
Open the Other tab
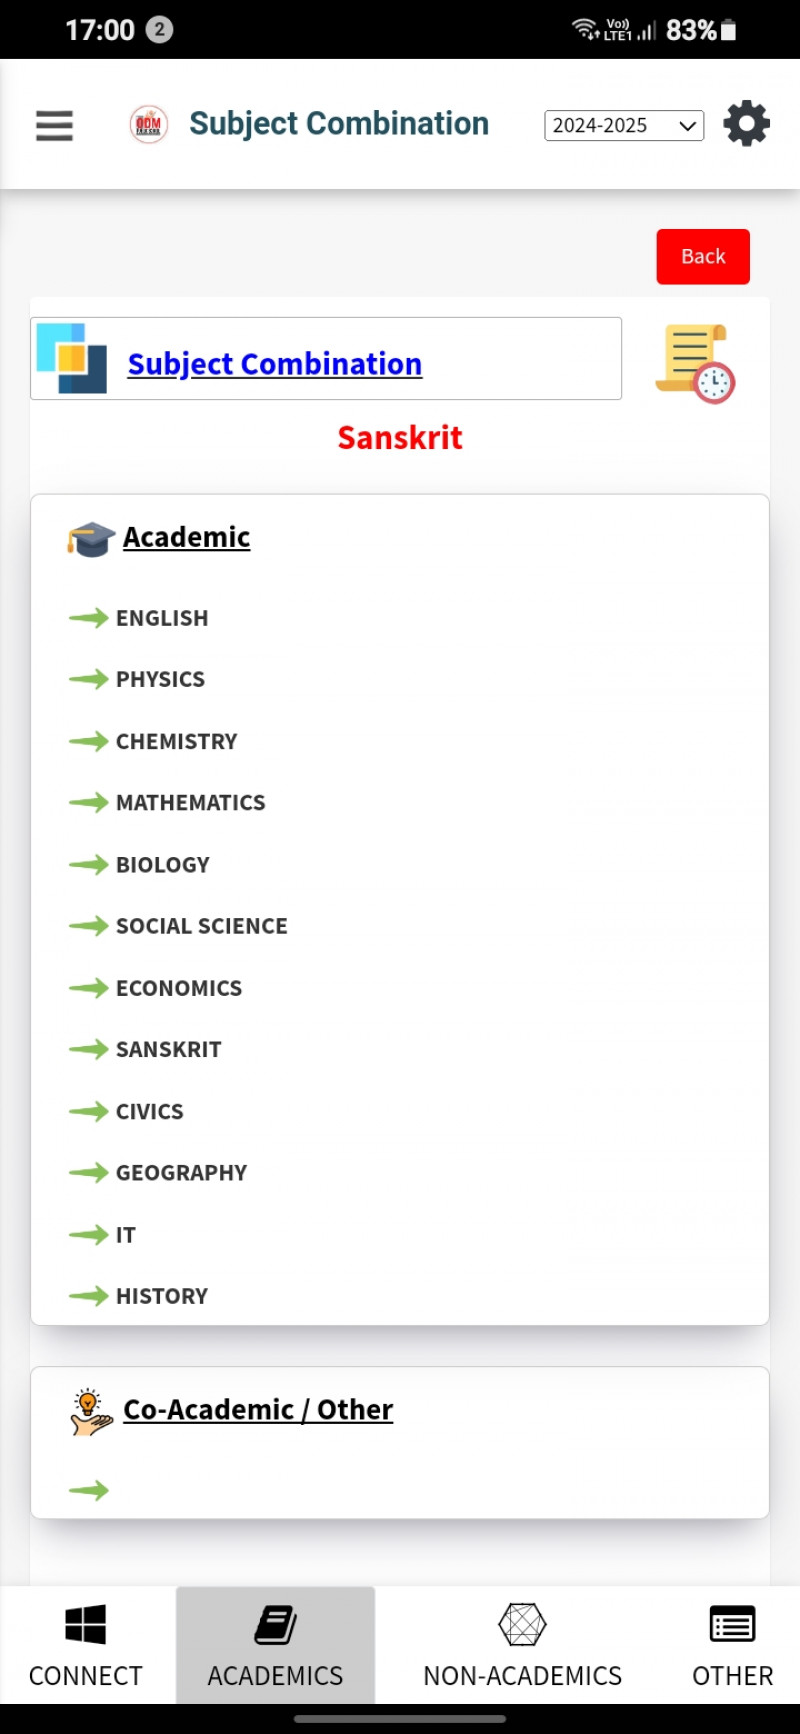pyautogui.click(x=732, y=1645)
